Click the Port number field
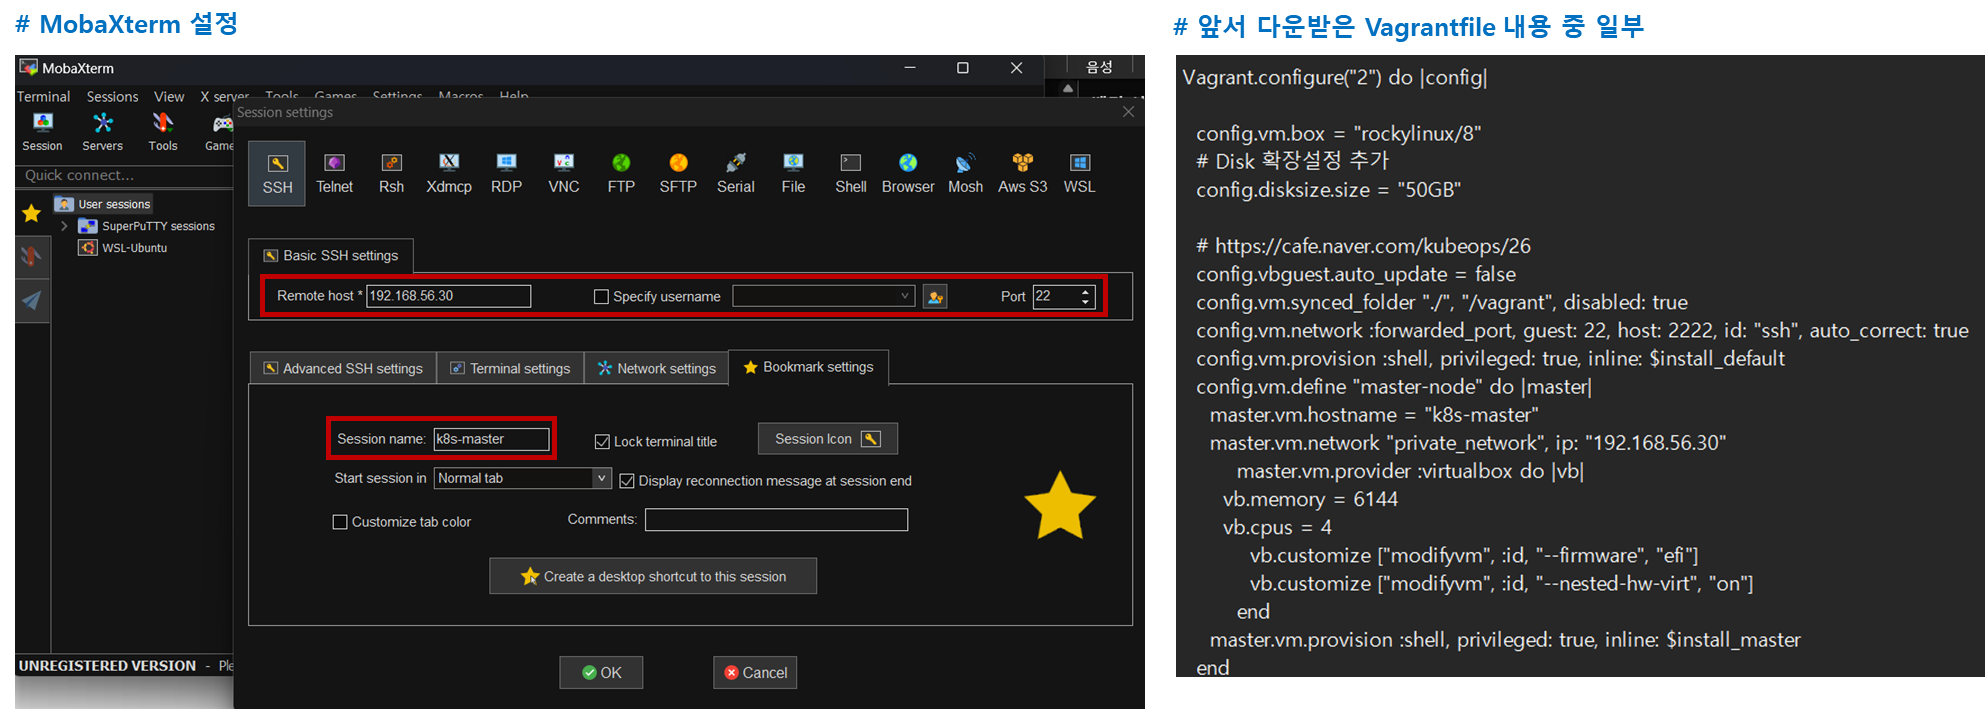This screenshot has height=709, width=1985. click(1056, 297)
